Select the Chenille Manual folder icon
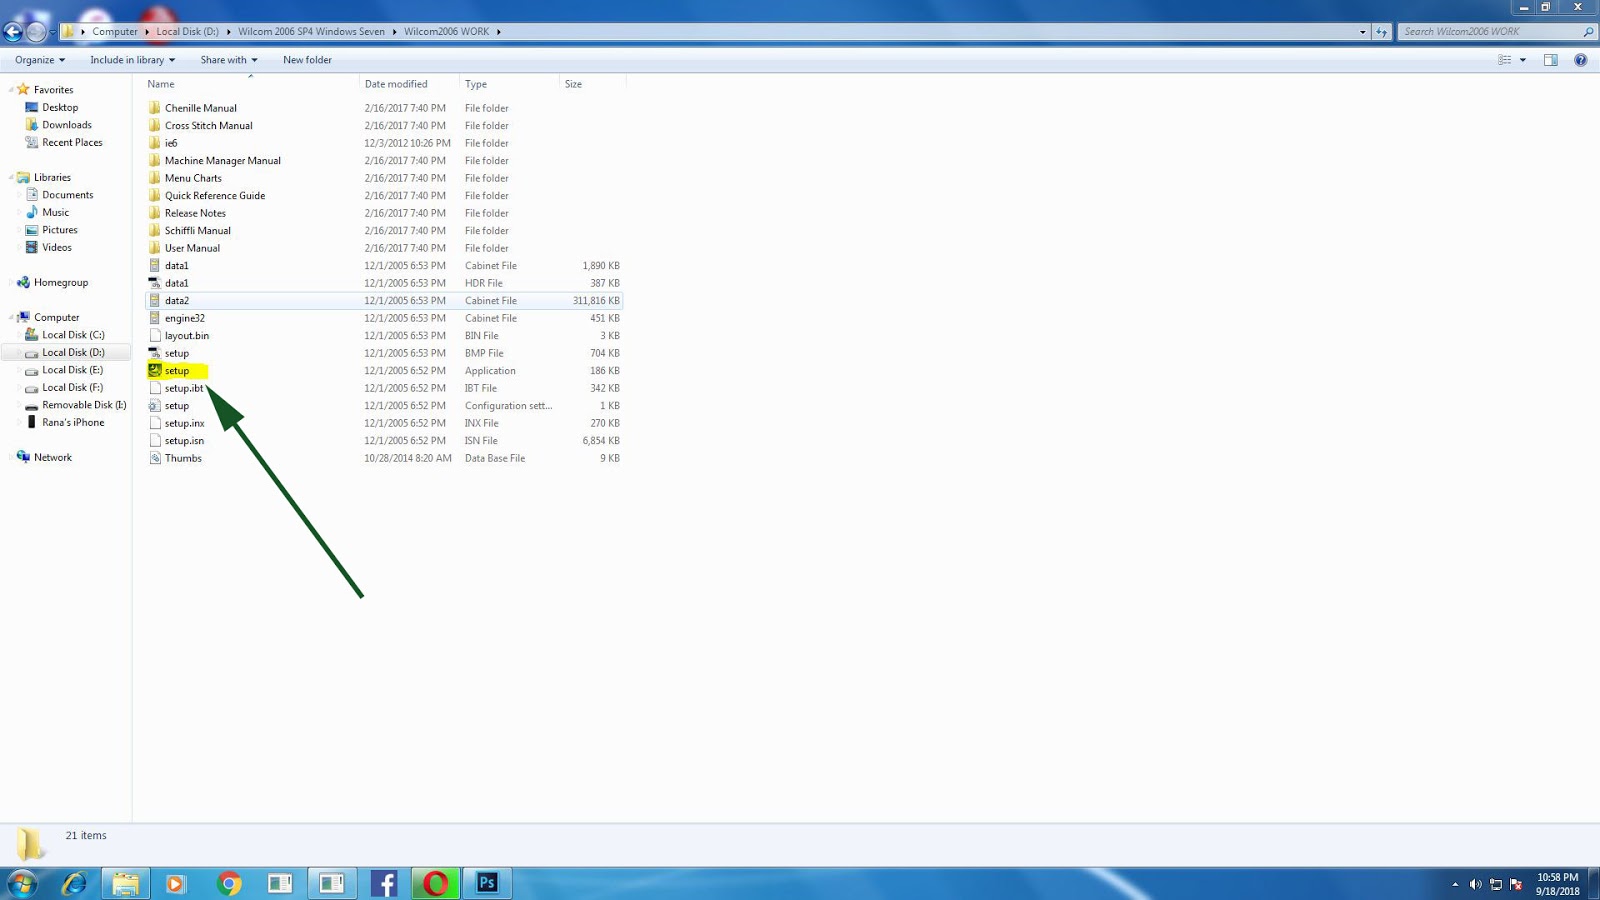The width and height of the screenshot is (1600, 900). tap(155, 108)
